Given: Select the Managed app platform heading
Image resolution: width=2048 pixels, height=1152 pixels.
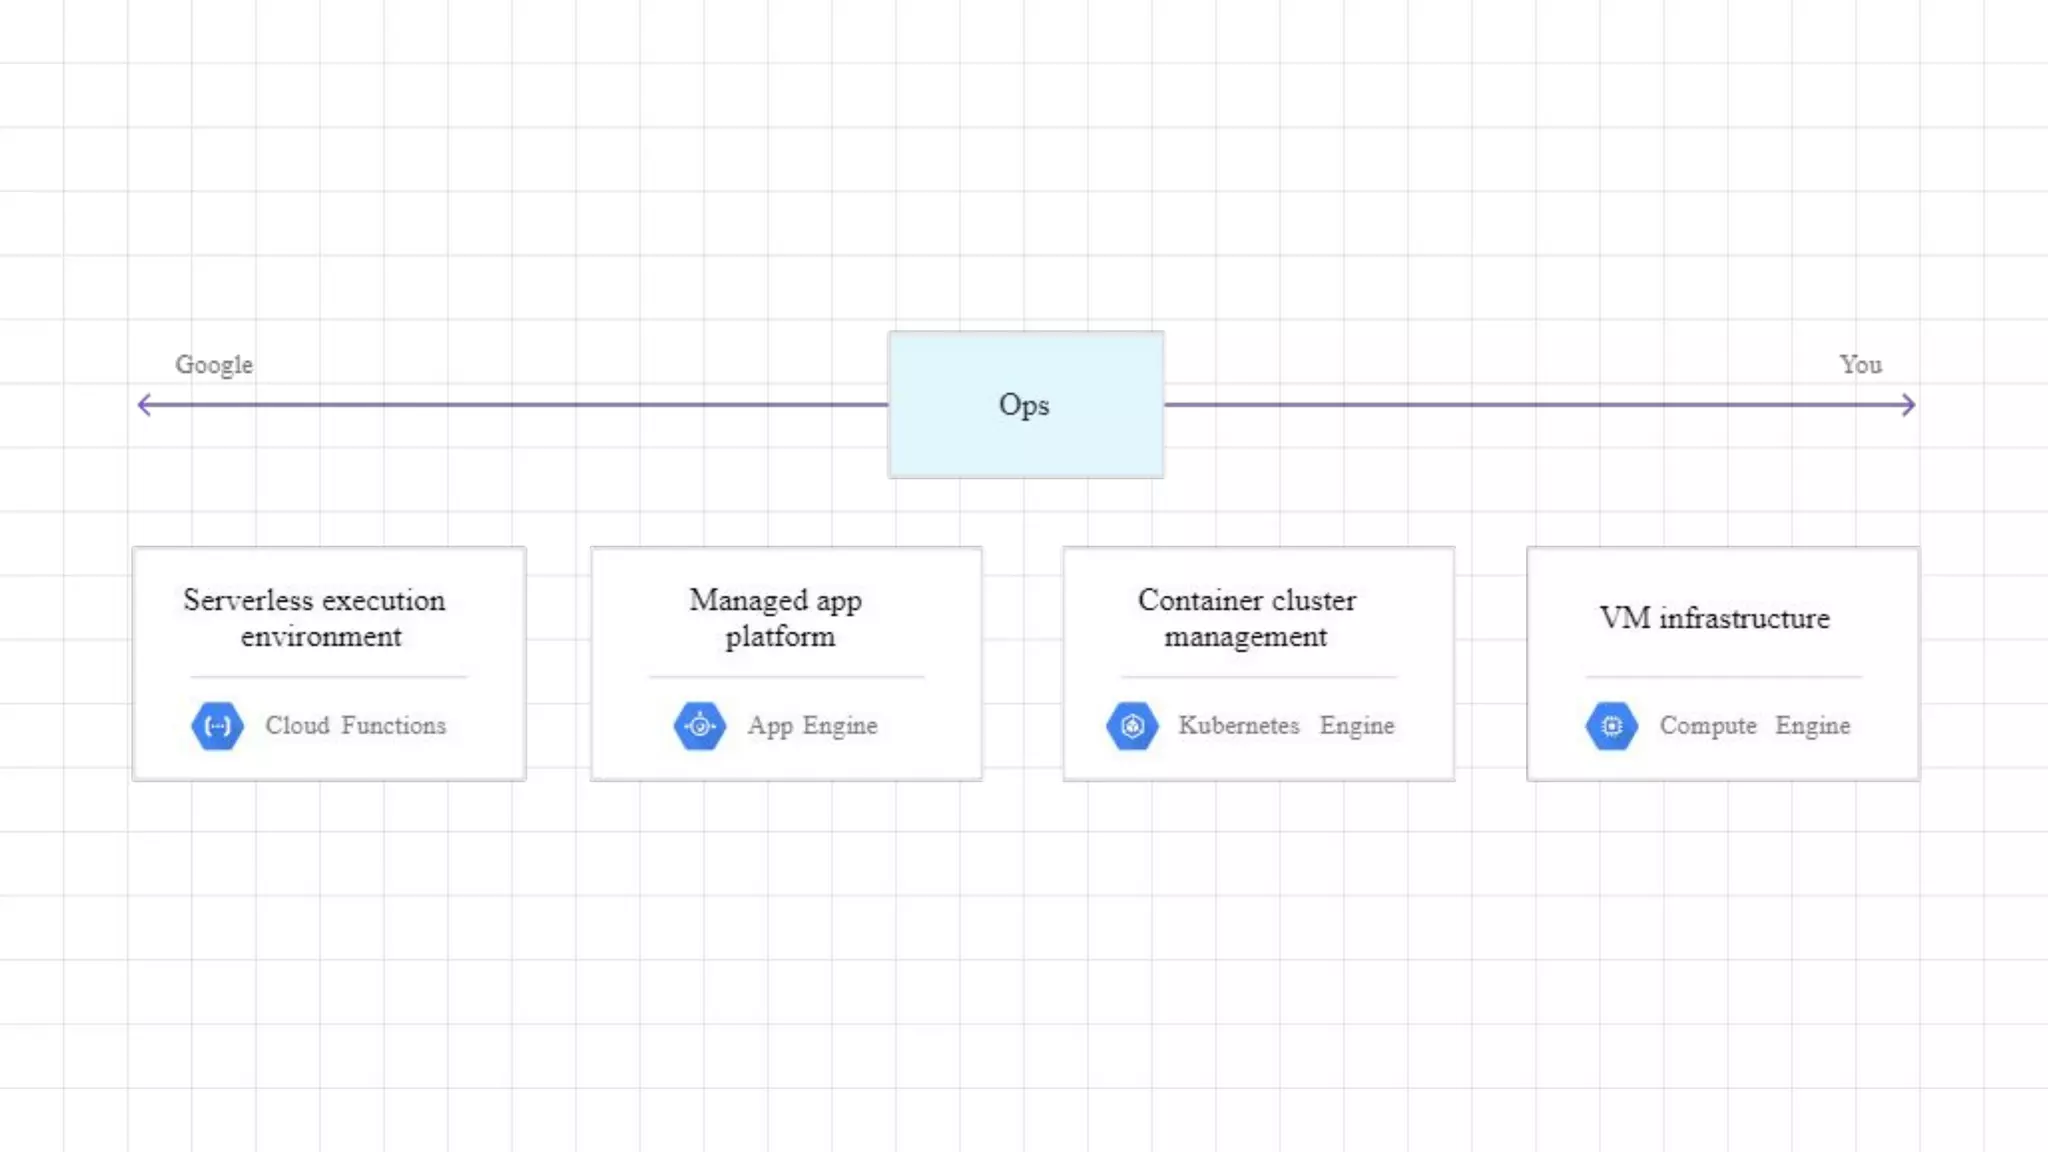Looking at the screenshot, I should click(x=777, y=618).
